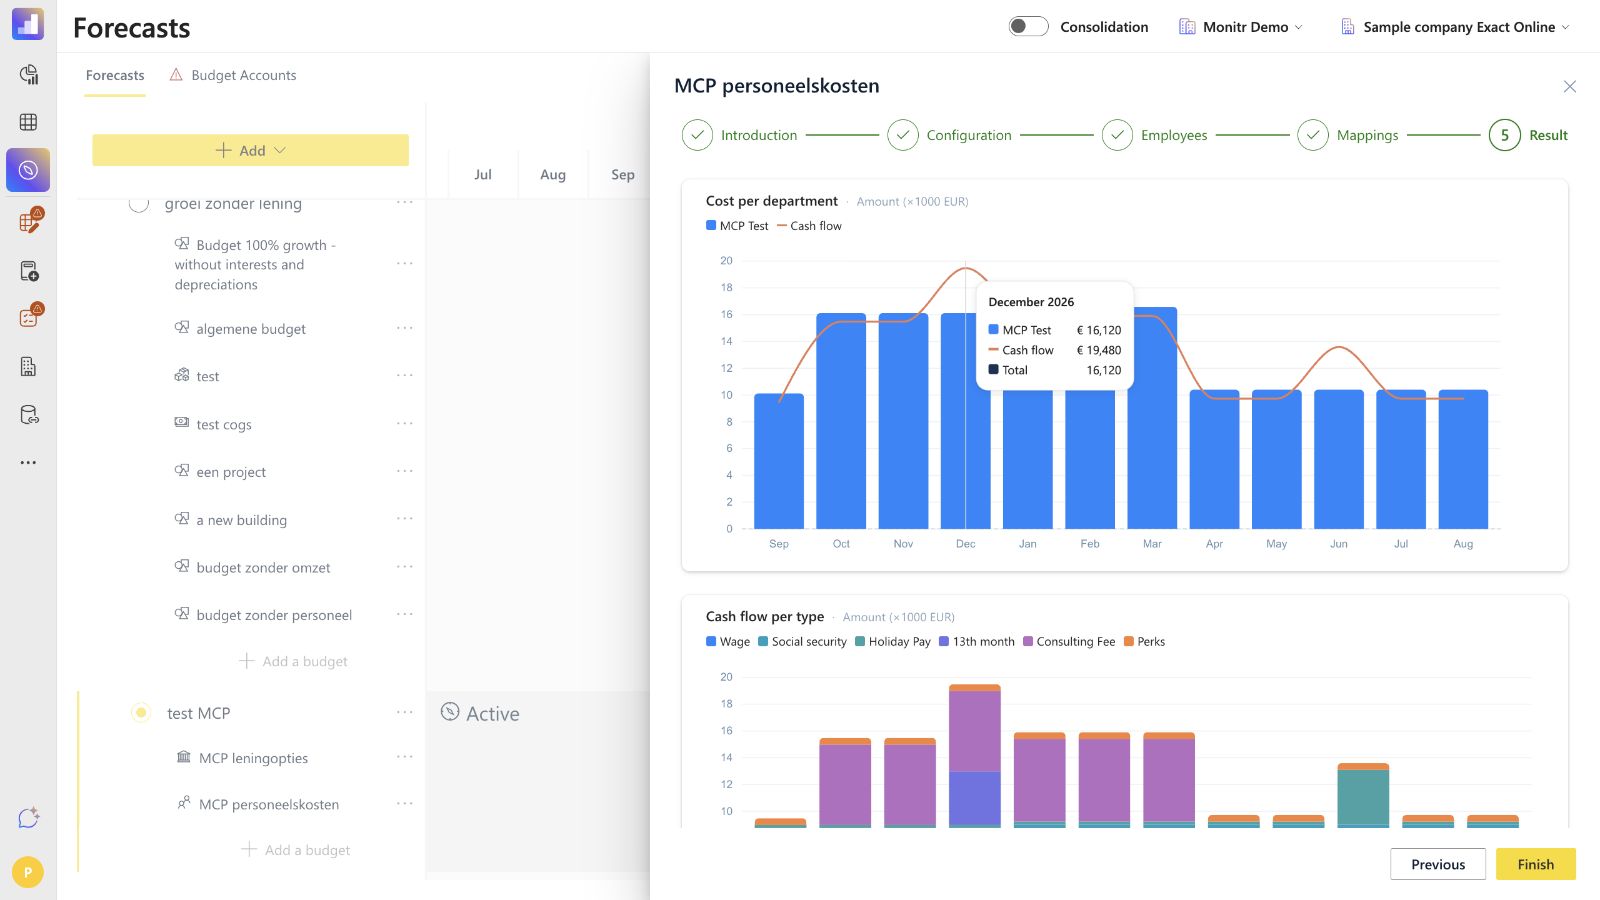Click the bank icon next to MCP leningopties
The height and width of the screenshot is (900, 1600).
click(x=184, y=757)
